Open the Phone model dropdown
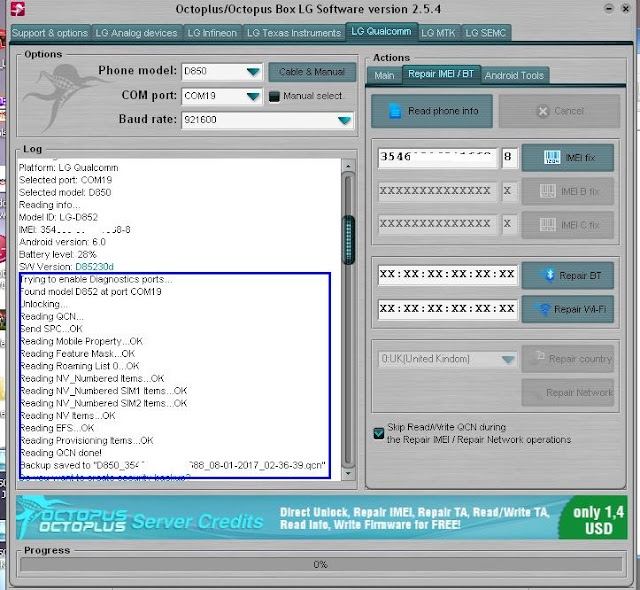 253,72
